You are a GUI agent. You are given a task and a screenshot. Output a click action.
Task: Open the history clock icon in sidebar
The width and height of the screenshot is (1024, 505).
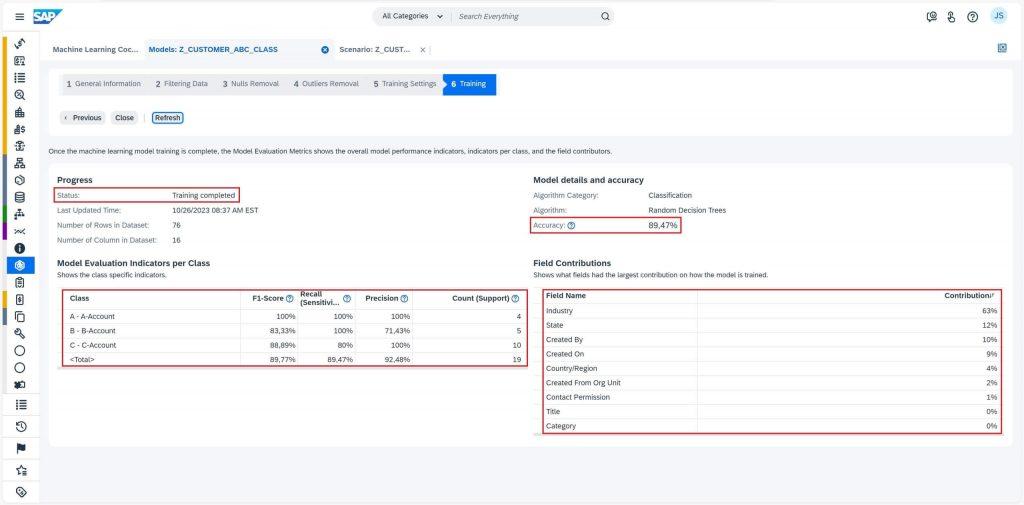[20, 427]
